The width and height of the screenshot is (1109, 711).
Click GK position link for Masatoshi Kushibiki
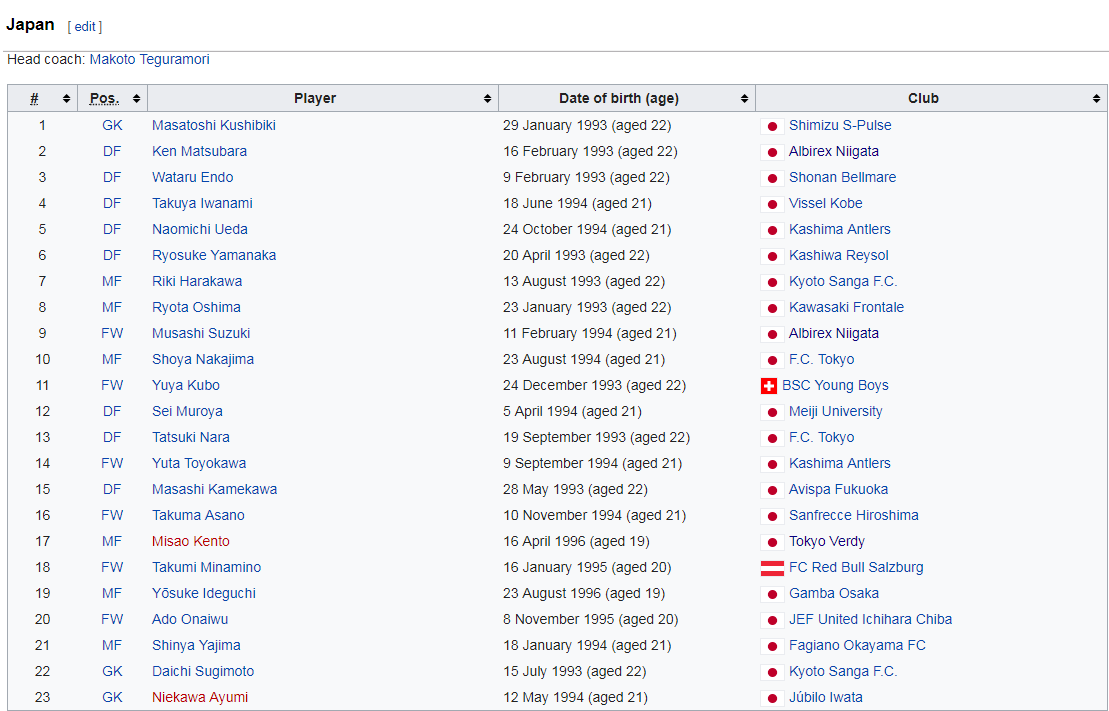tap(112, 125)
